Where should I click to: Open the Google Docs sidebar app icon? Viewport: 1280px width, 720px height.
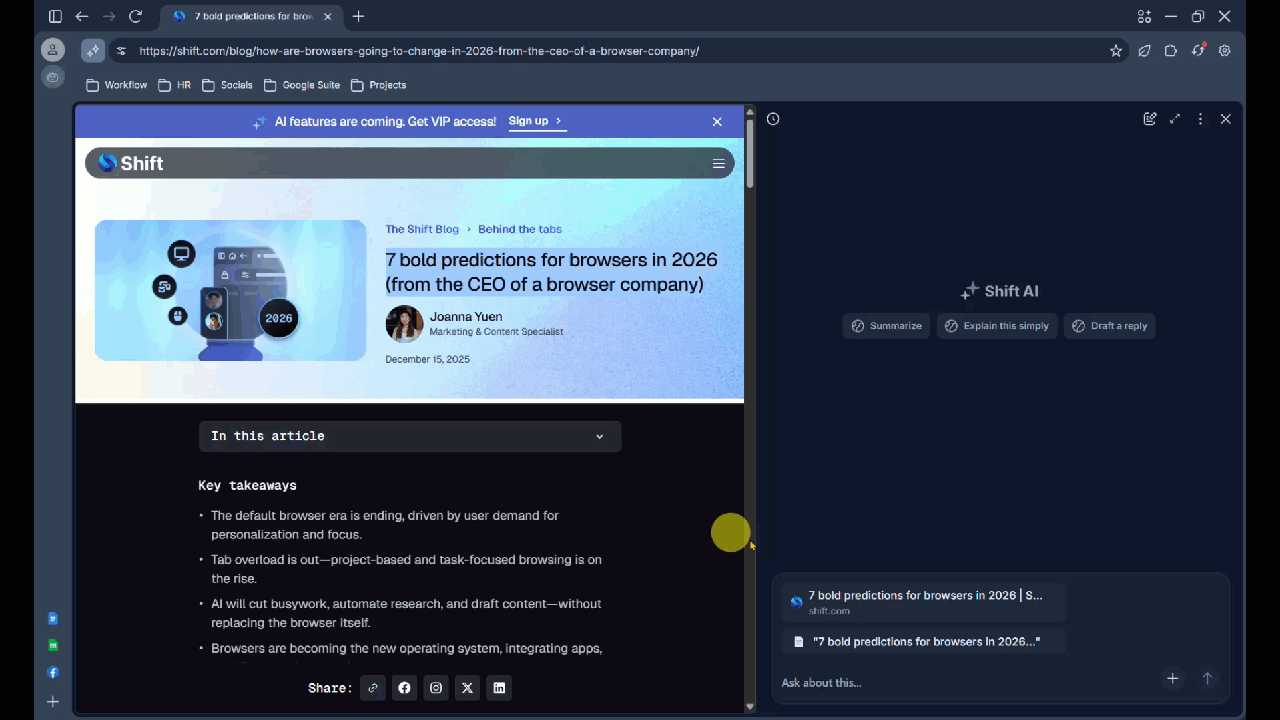point(53,619)
